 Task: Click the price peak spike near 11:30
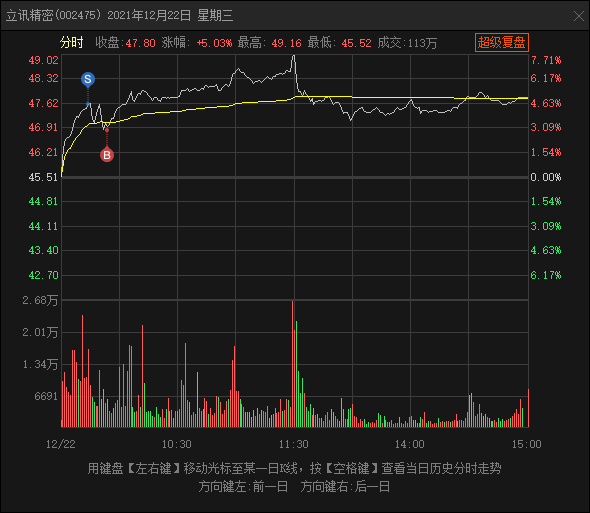(x=294, y=56)
